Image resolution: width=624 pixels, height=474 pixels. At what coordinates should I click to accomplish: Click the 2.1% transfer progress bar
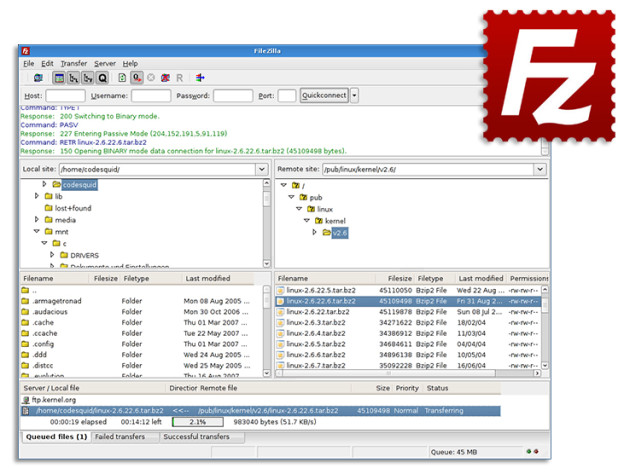coord(198,422)
